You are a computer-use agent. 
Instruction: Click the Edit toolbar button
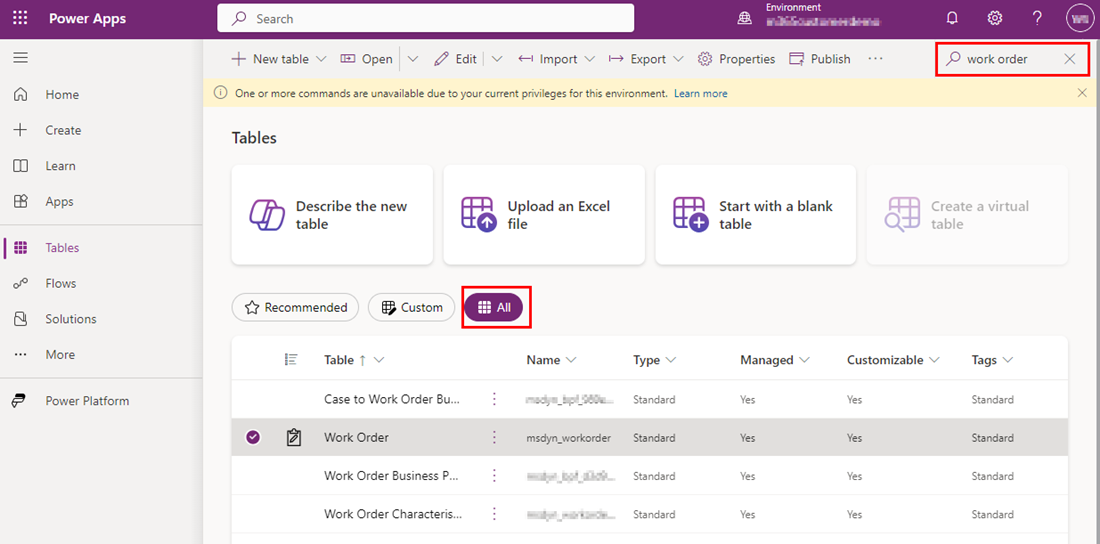(x=456, y=60)
